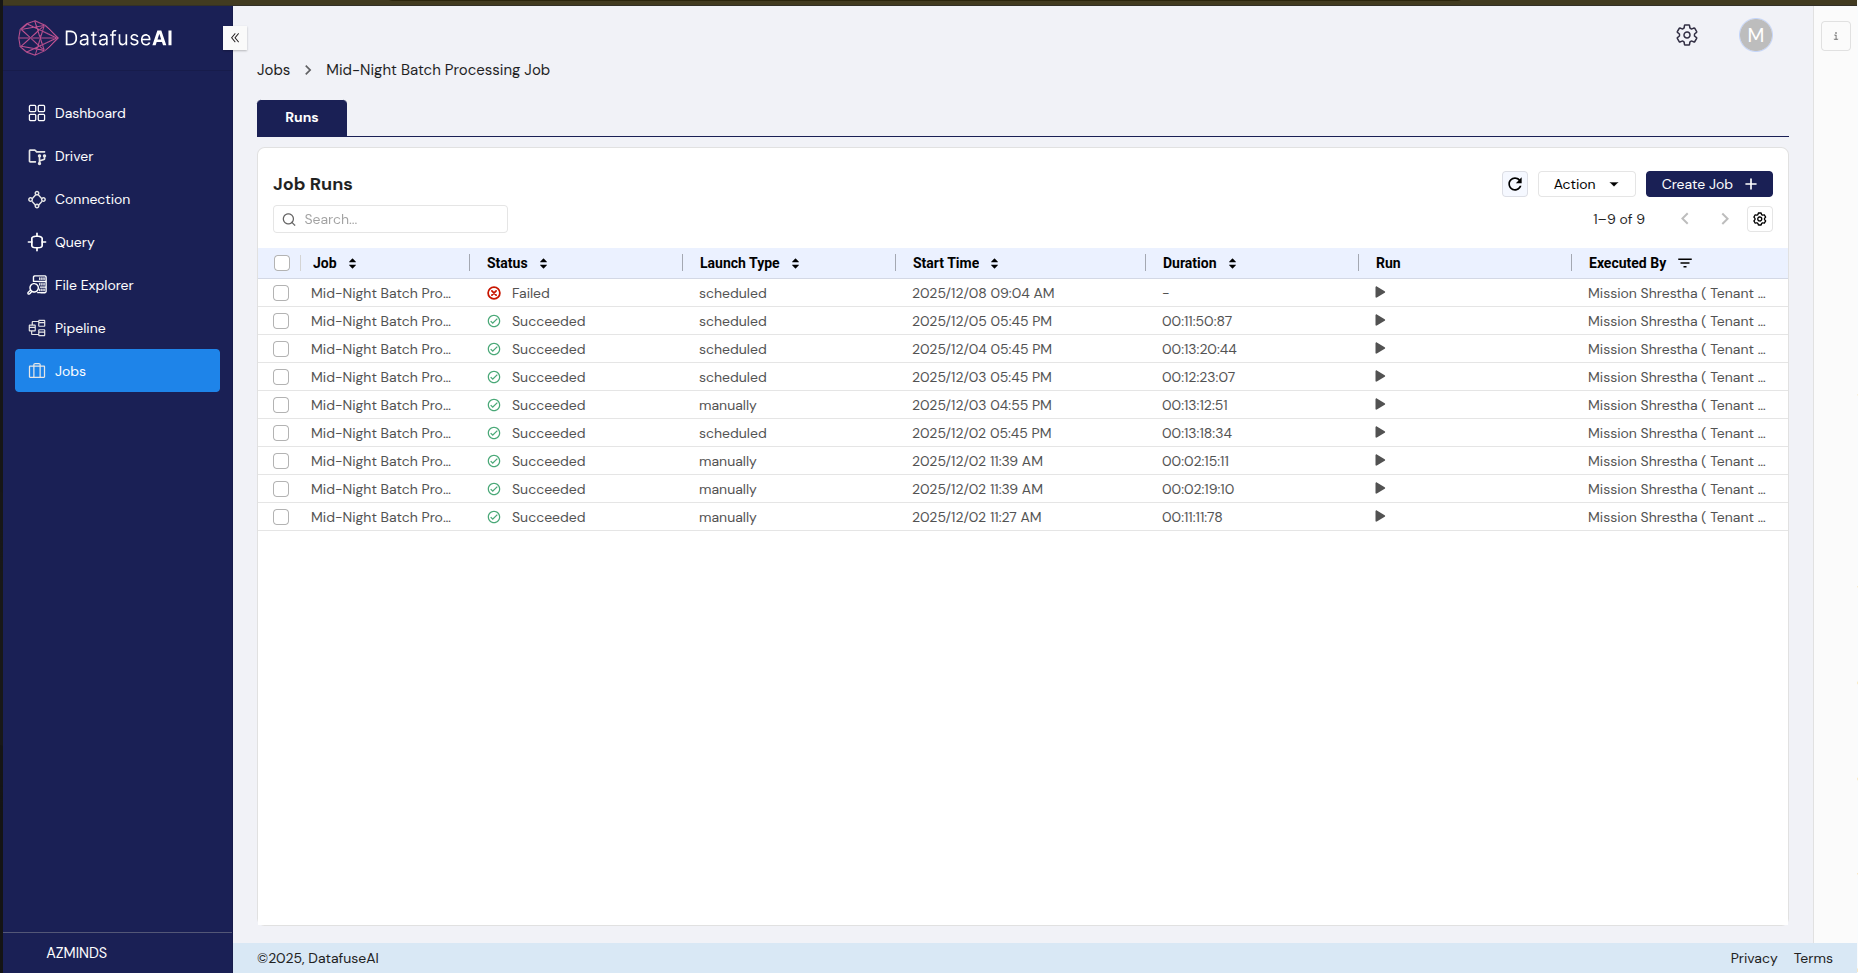
Task: Open the user avatar M icon
Action: (1755, 35)
